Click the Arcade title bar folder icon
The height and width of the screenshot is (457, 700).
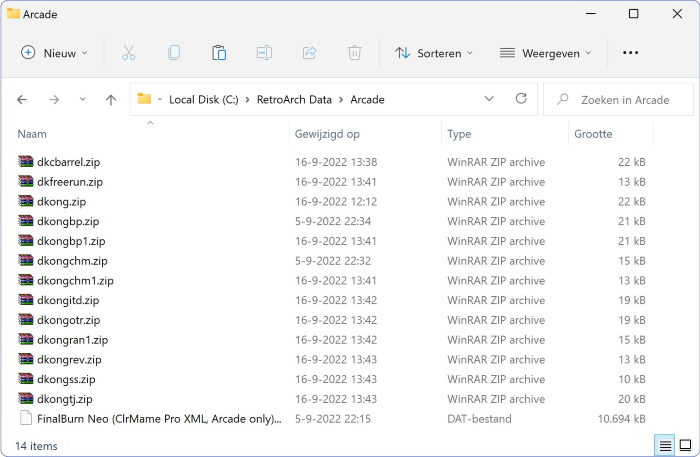[x=13, y=13]
